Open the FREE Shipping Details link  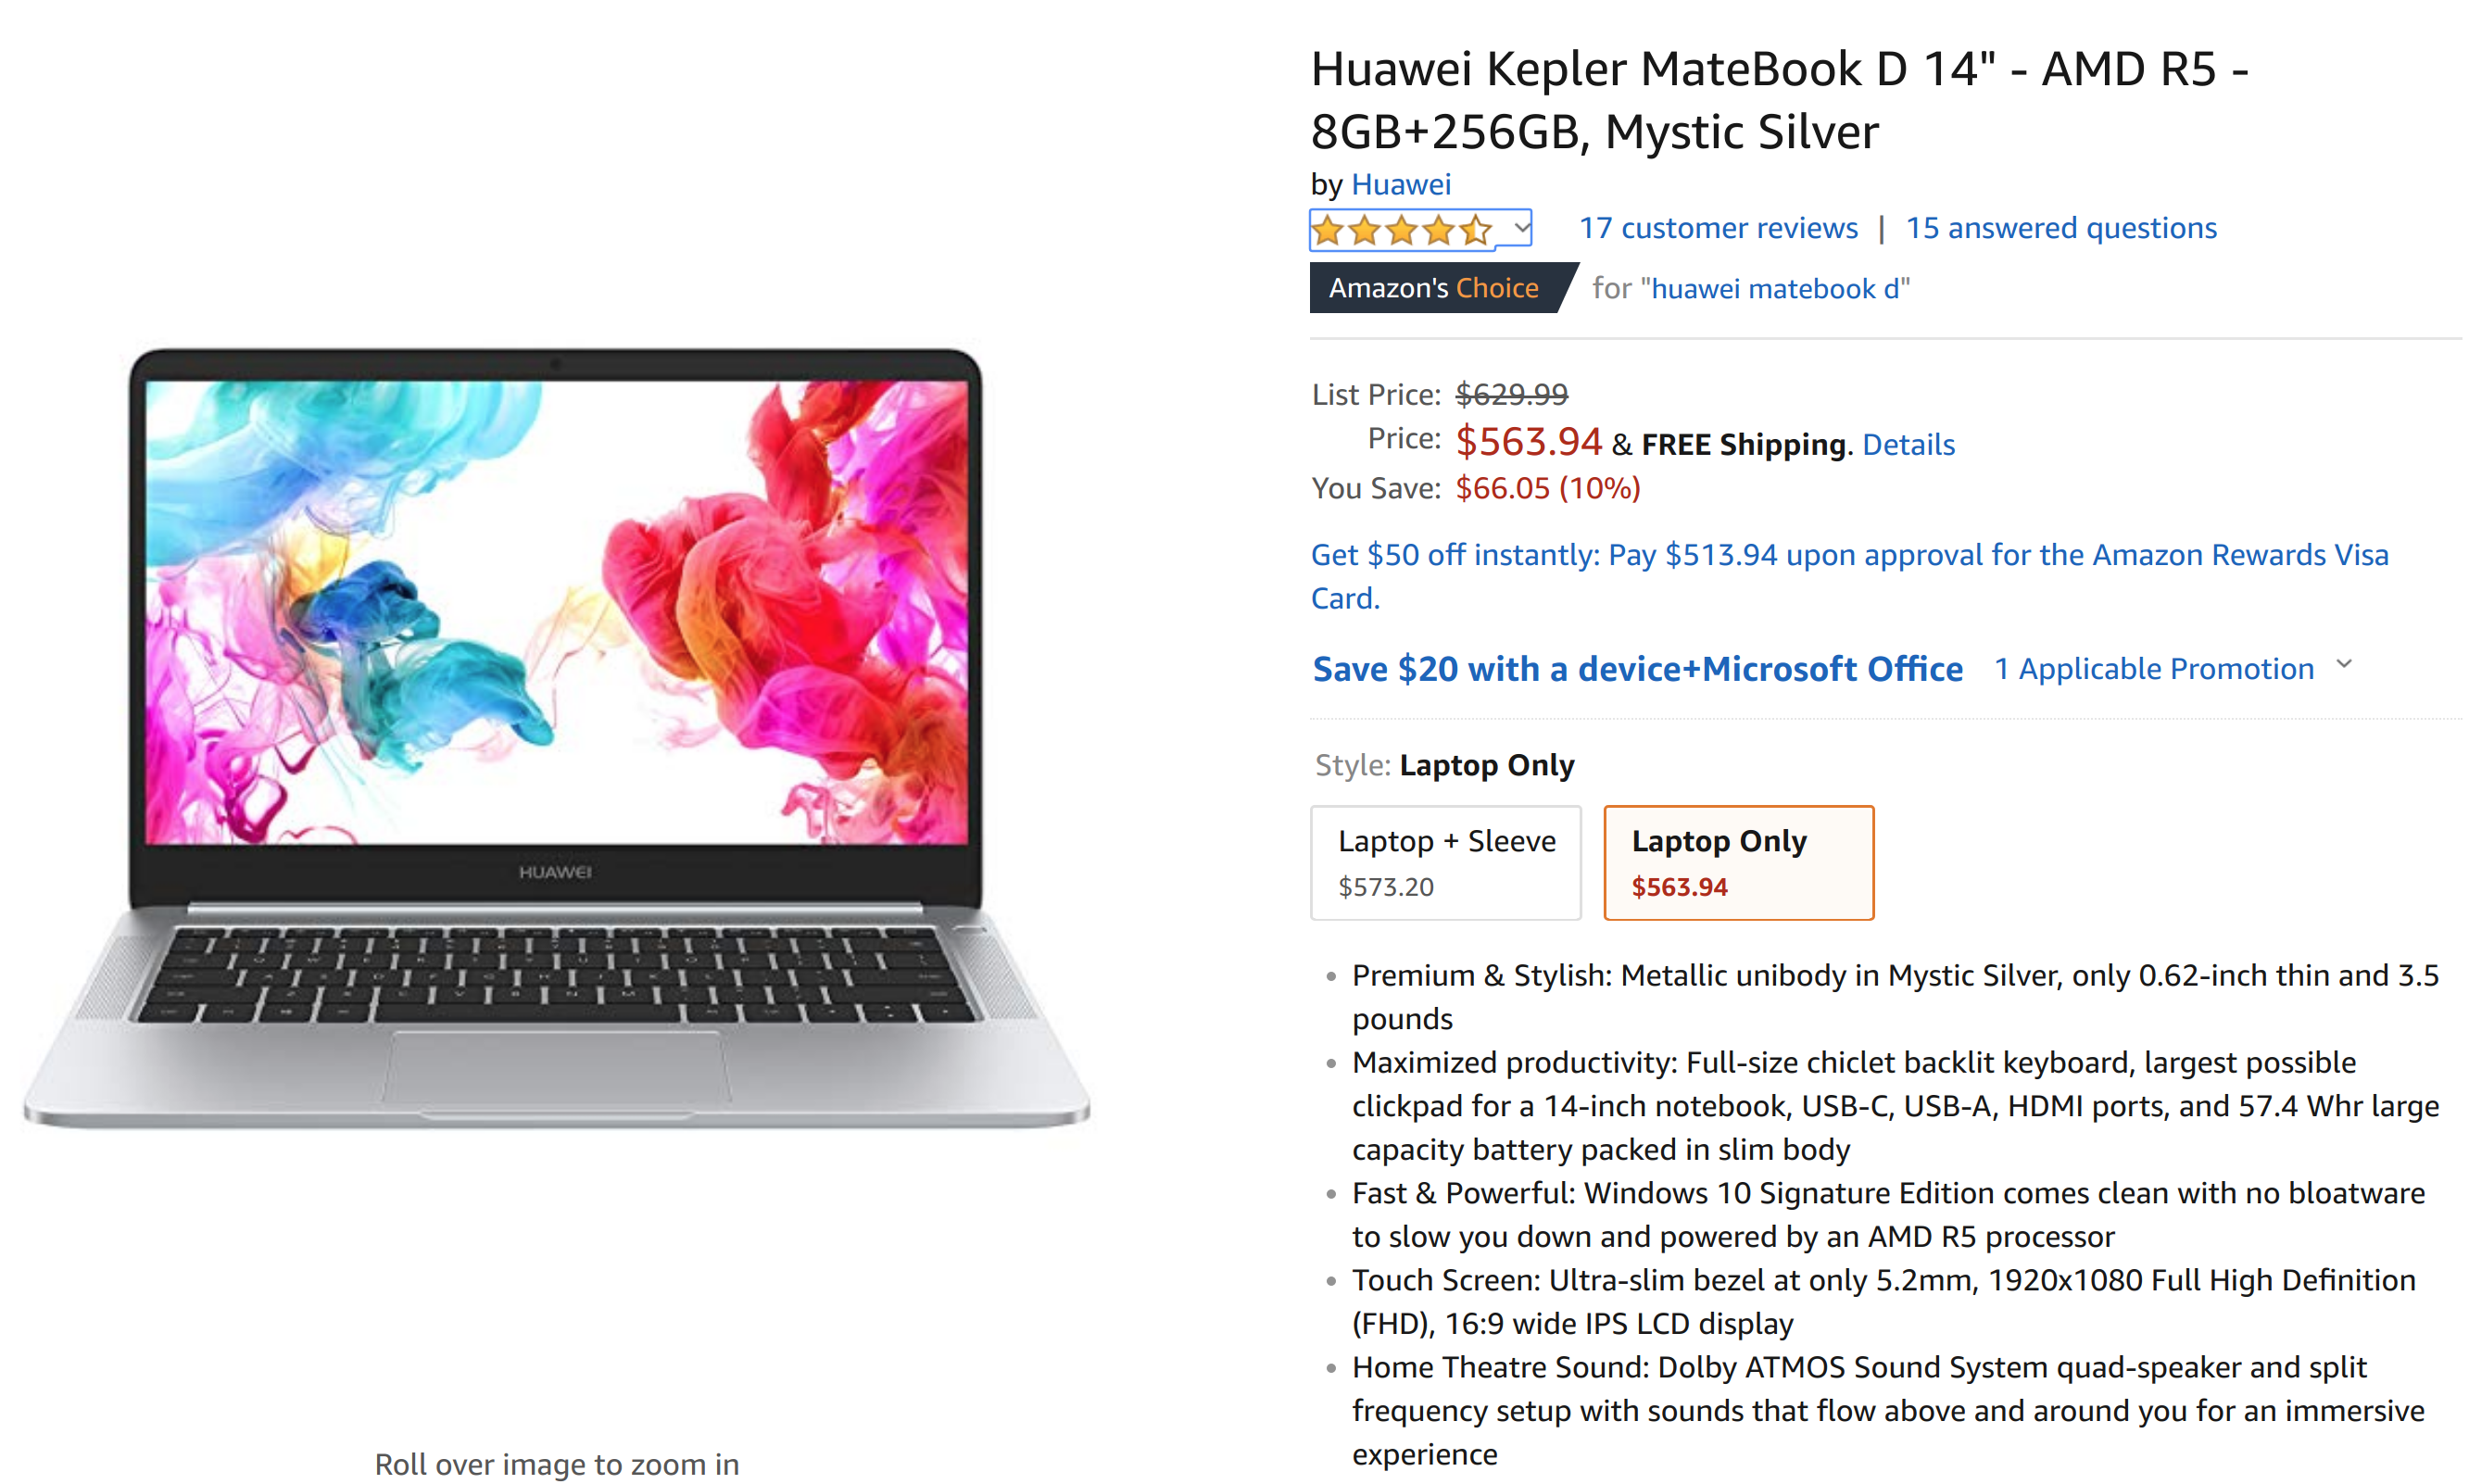coord(1907,444)
